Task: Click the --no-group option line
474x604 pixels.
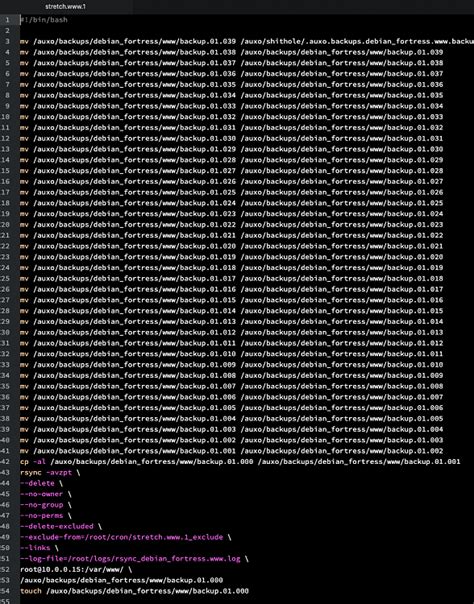Action: (x=46, y=505)
